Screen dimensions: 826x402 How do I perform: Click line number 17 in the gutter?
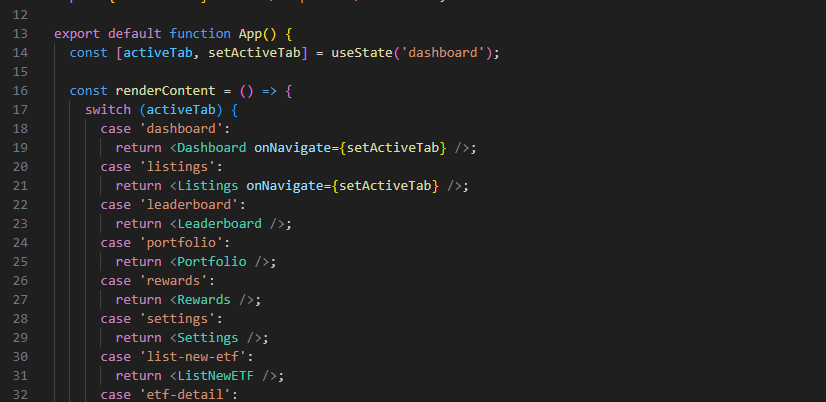click(x=19, y=110)
